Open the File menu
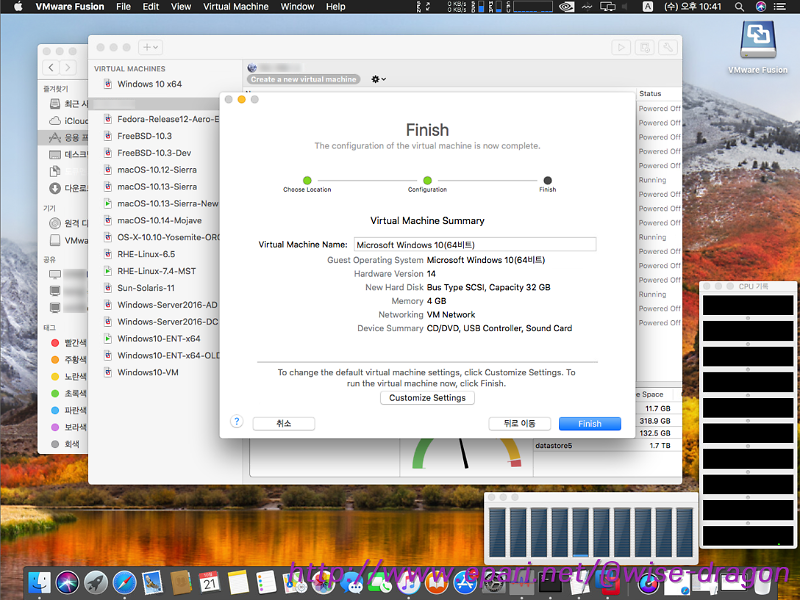The height and width of the screenshot is (600, 800). click(123, 7)
